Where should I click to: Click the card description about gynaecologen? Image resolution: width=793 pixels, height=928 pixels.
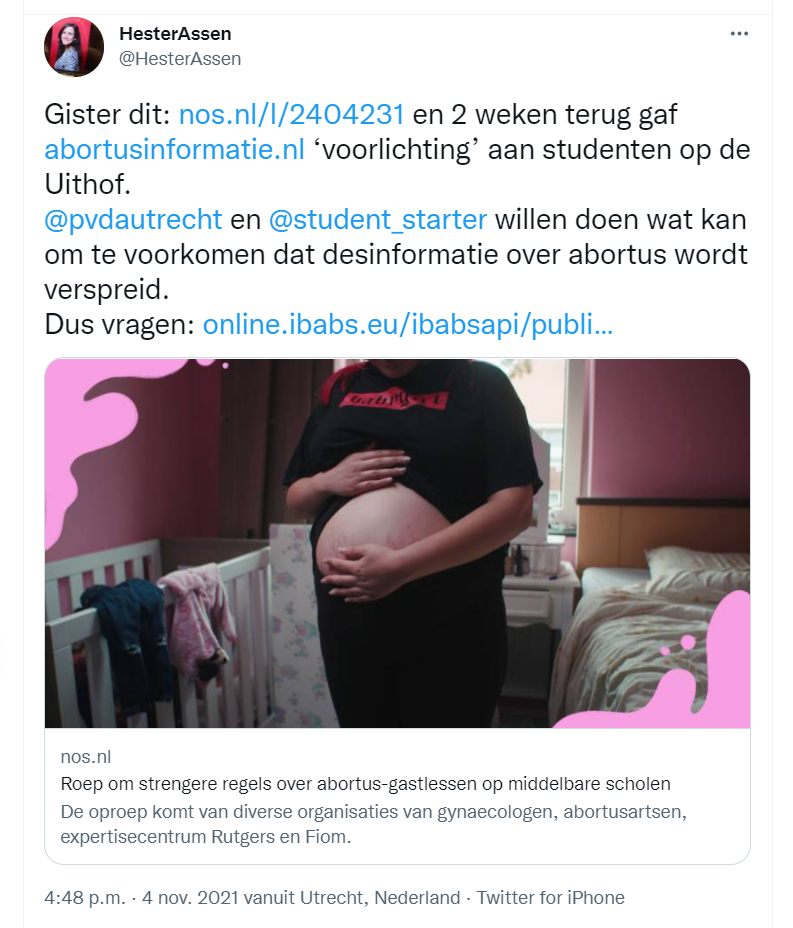click(x=373, y=824)
